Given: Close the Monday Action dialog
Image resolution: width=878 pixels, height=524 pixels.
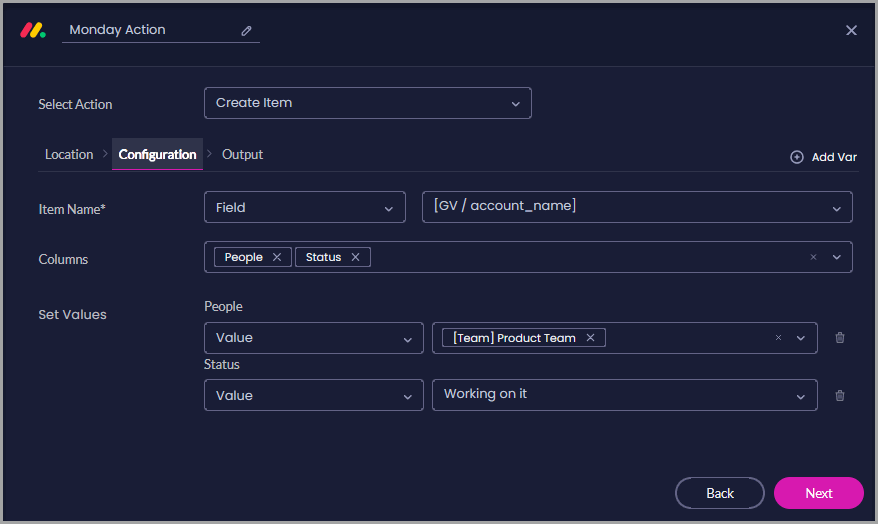Looking at the screenshot, I should pos(851,30).
